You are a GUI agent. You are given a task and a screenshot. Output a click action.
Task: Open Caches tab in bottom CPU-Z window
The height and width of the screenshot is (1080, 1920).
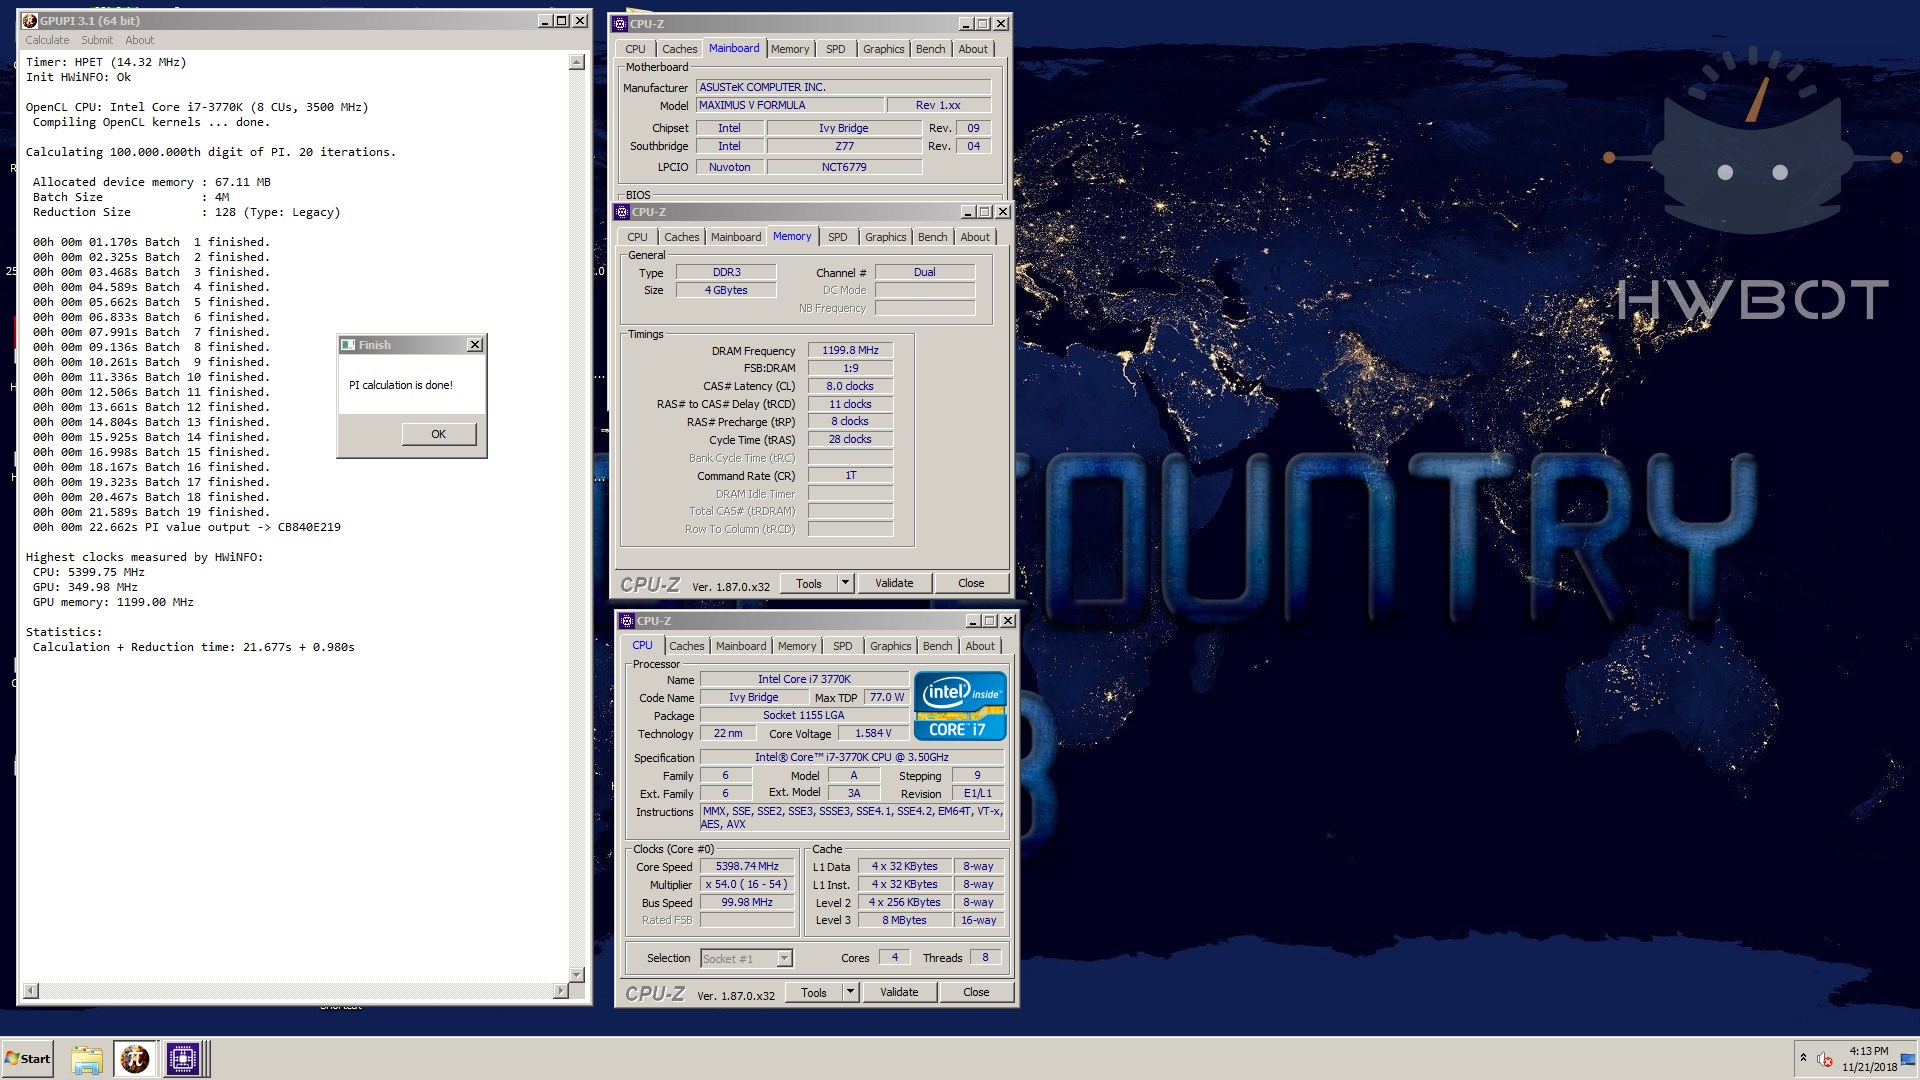tap(686, 646)
